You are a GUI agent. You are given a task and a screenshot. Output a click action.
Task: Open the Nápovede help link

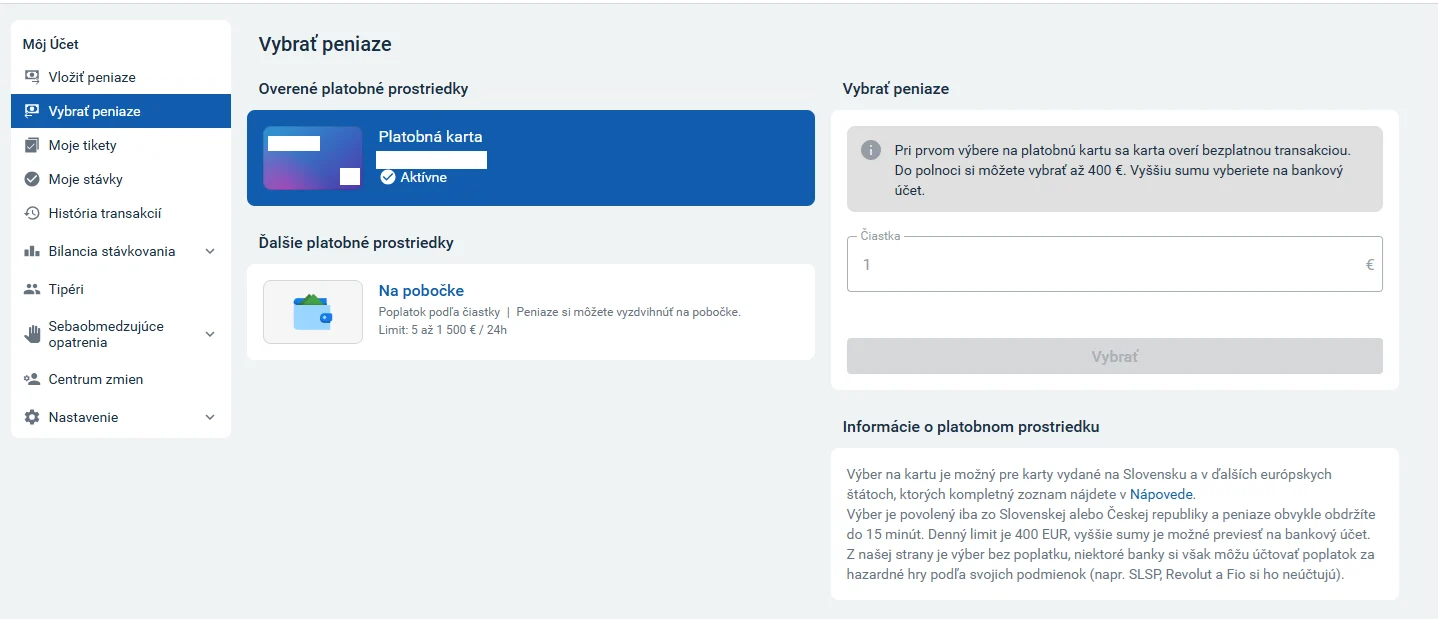tap(1162, 494)
